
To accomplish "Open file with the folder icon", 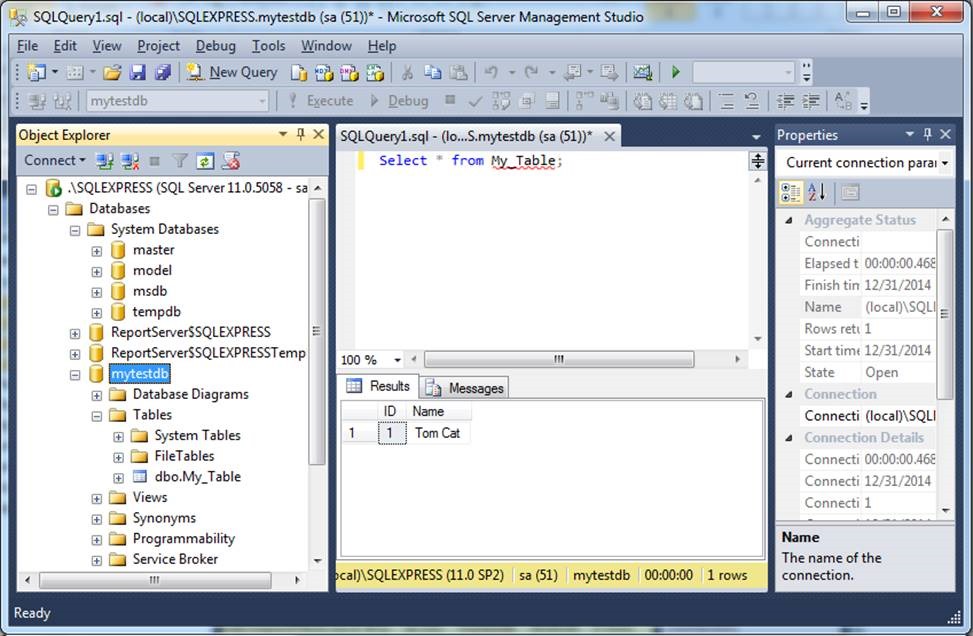I will click(112, 73).
